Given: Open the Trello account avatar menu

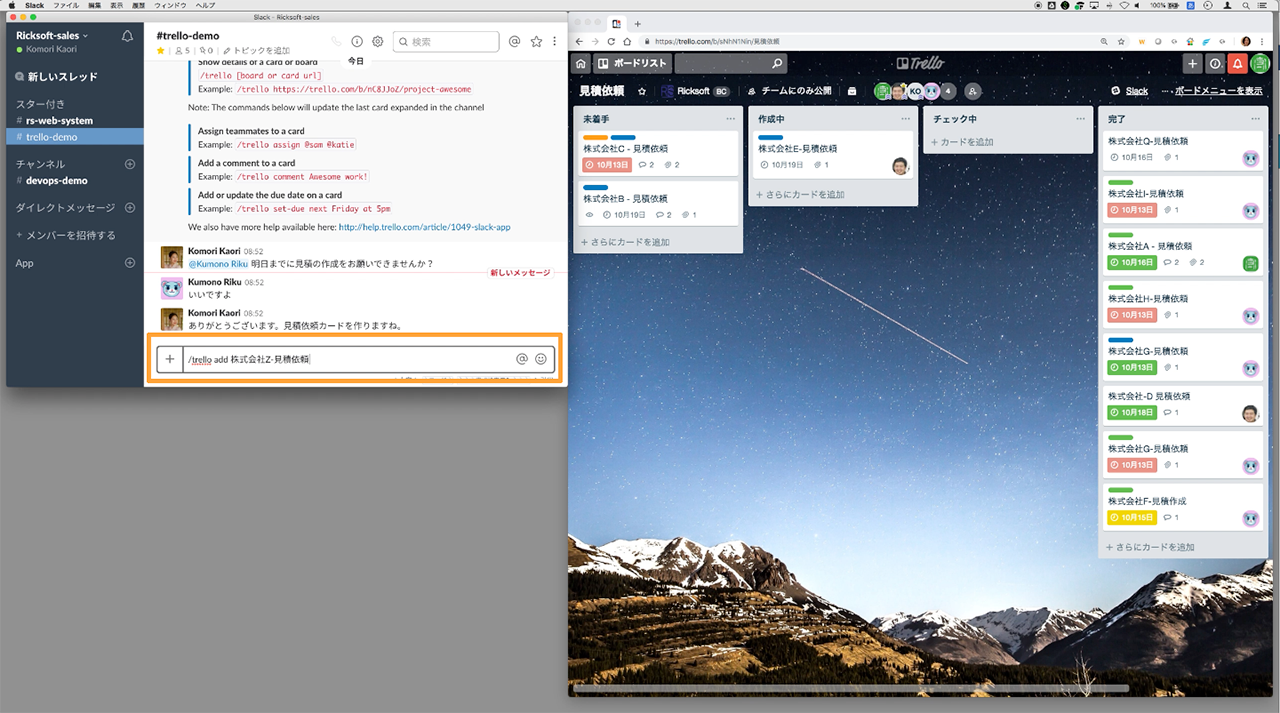Looking at the screenshot, I should coord(1260,63).
